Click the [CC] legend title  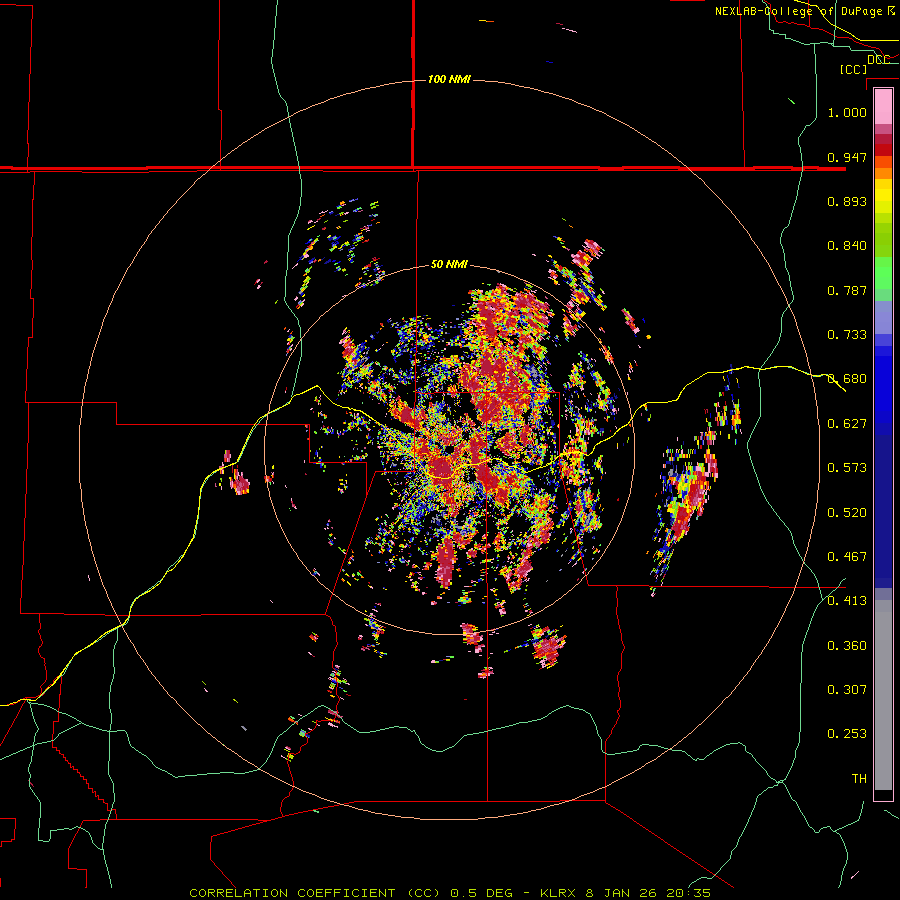coord(853,69)
